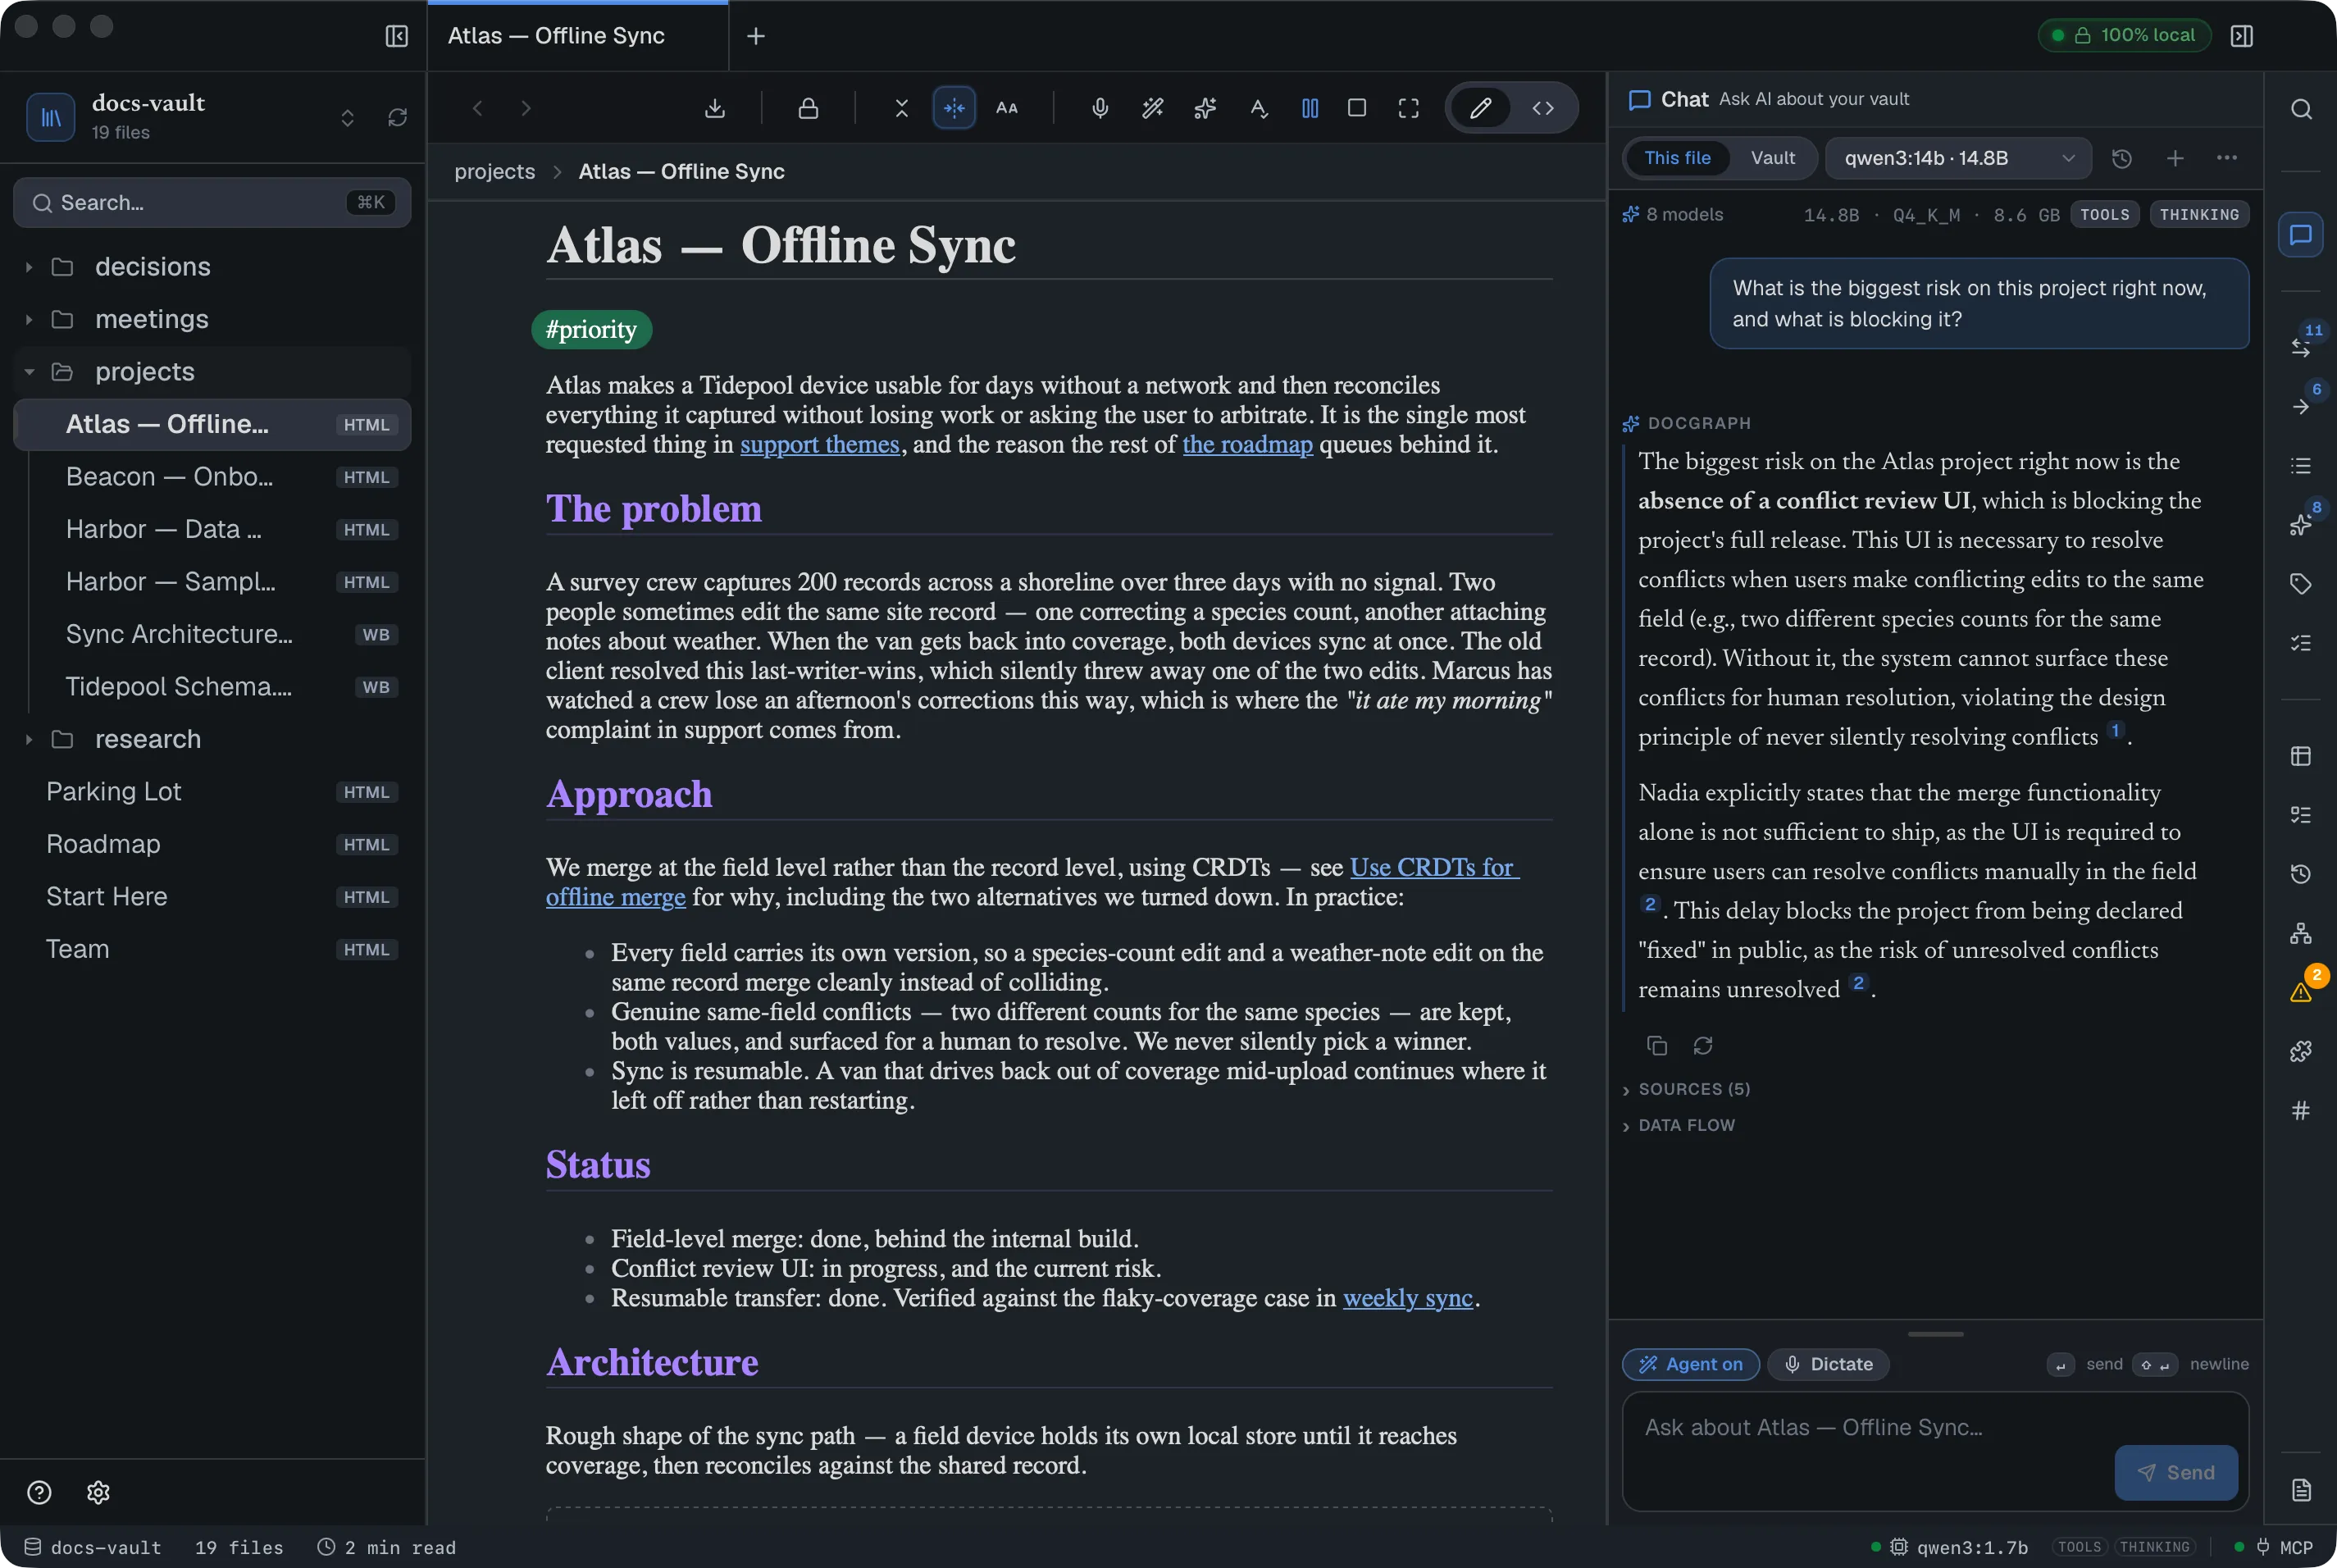This screenshot has width=2337, height=1568.
Task: Open settings gear in left sidebar
Action: tap(98, 1492)
